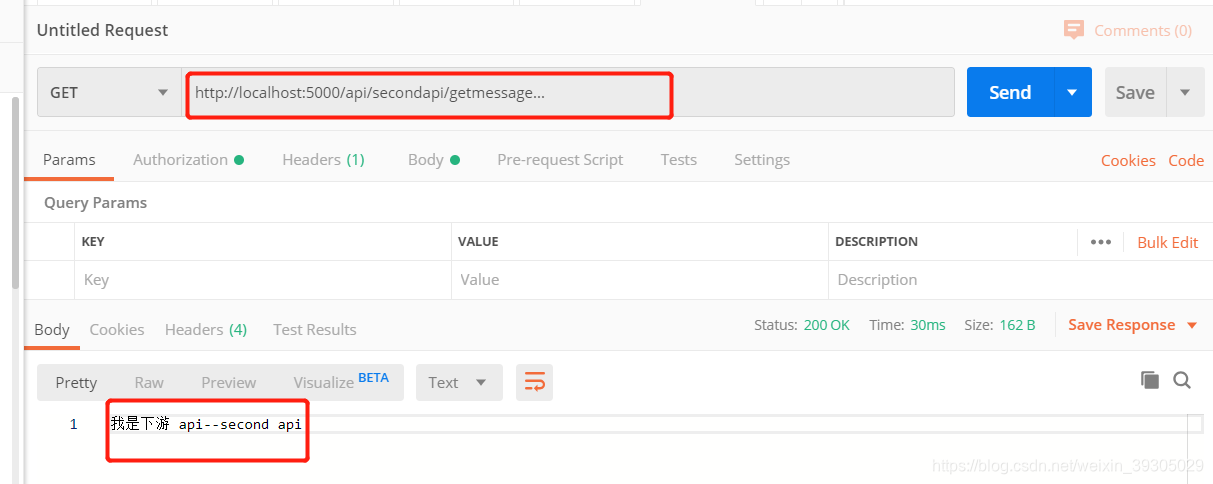Select the Preview response view
This screenshot has height=484, width=1213.
point(229,382)
